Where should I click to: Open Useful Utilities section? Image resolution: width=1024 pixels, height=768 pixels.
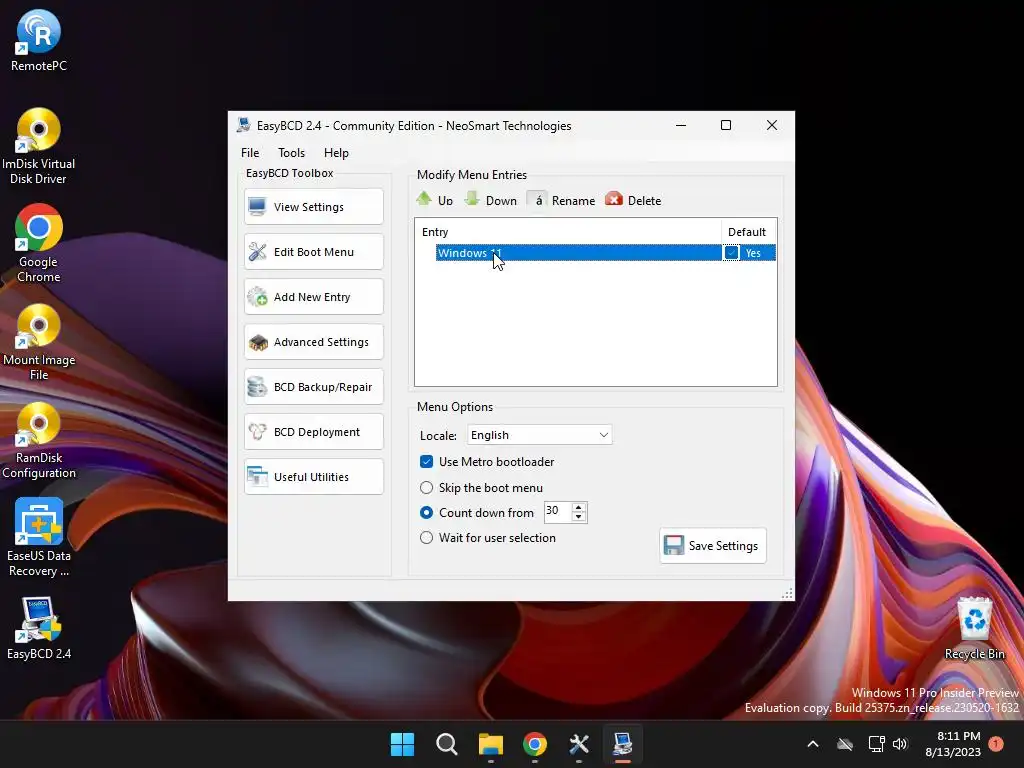click(x=313, y=477)
